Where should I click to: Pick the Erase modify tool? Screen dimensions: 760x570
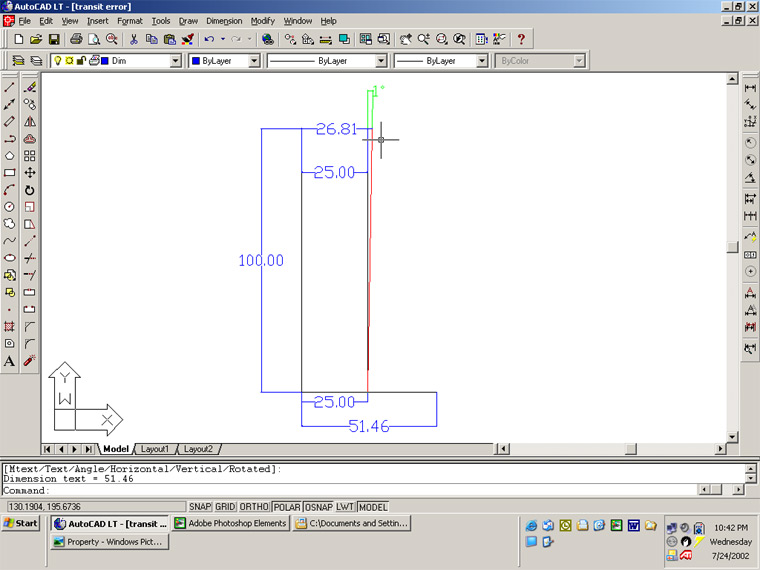(x=30, y=87)
